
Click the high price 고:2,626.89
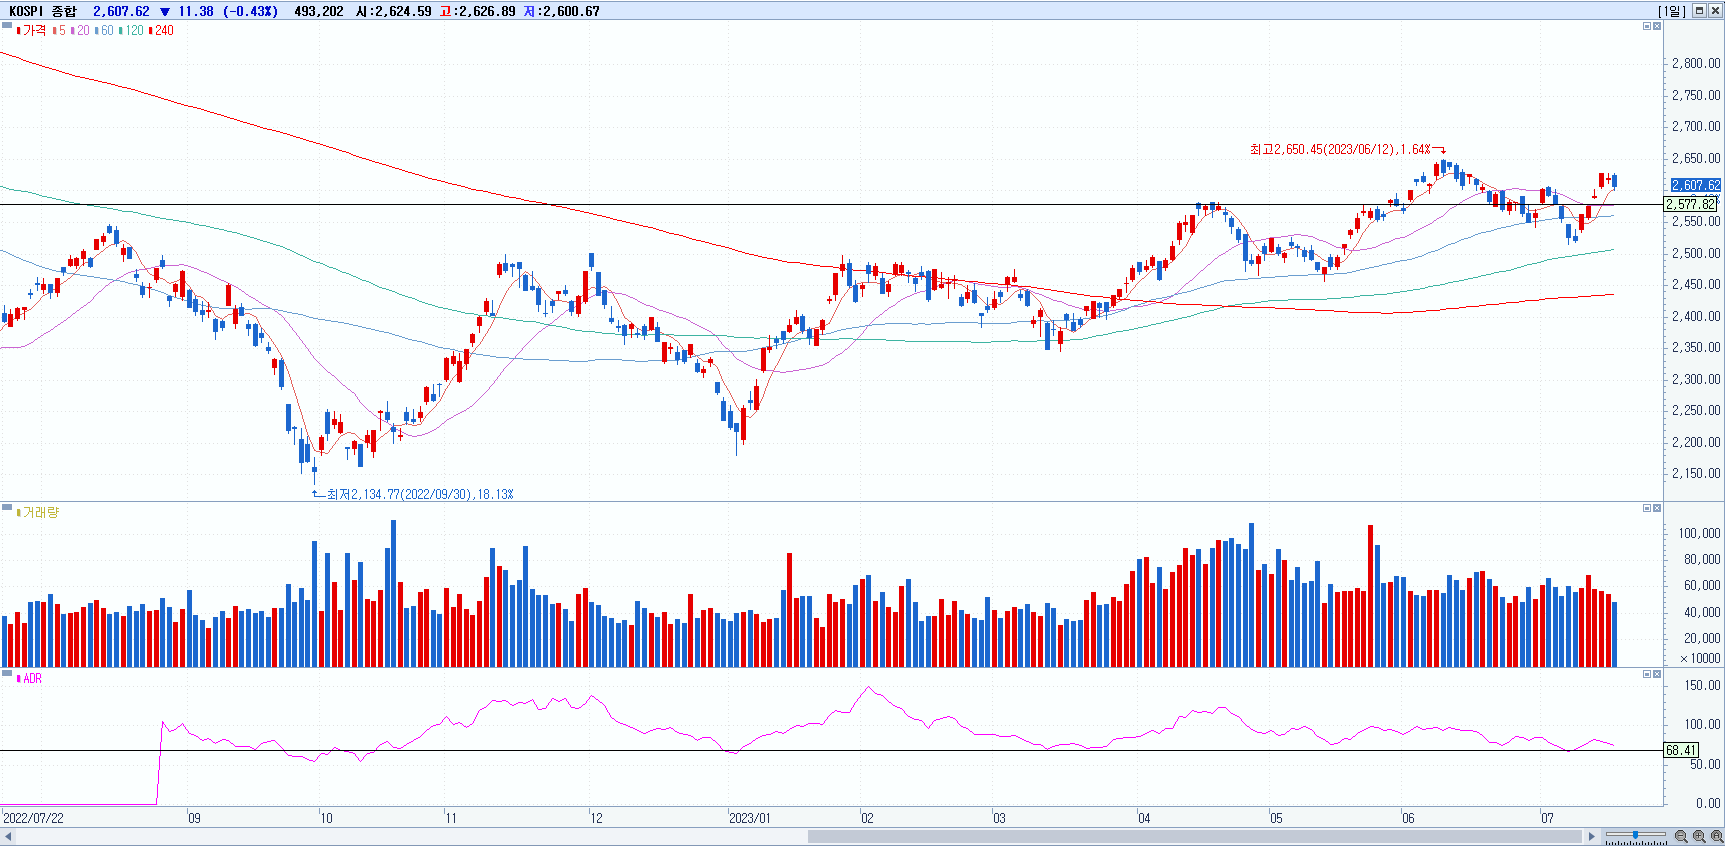pos(478,11)
